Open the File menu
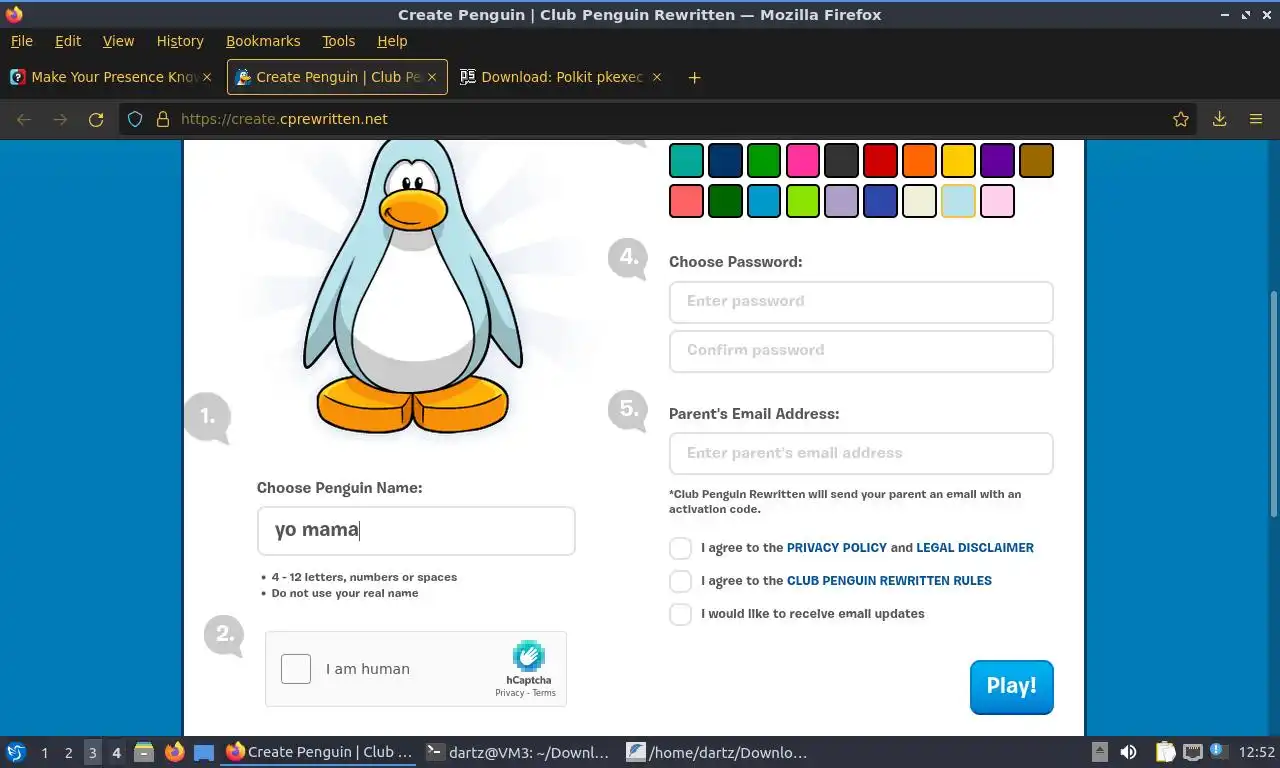This screenshot has width=1280, height=768. [21, 41]
